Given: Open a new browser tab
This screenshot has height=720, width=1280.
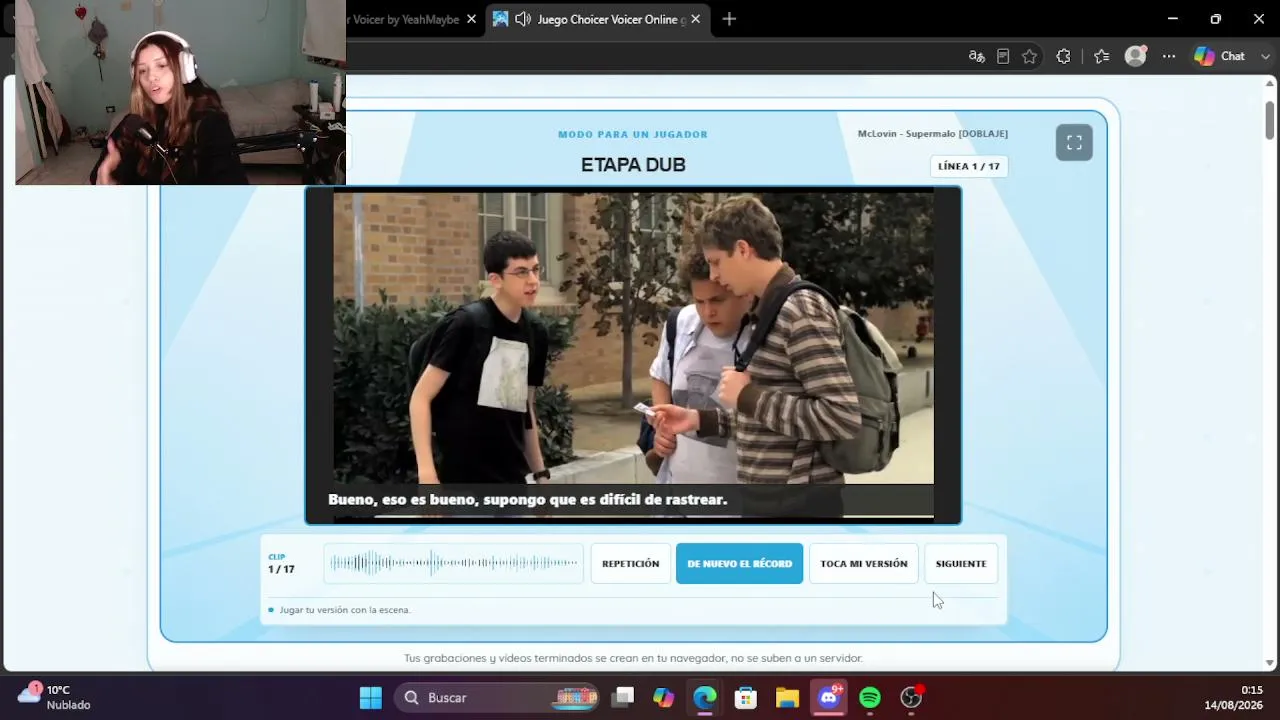Looking at the screenshot, I should pyautogui.click(x=729, y=19).
